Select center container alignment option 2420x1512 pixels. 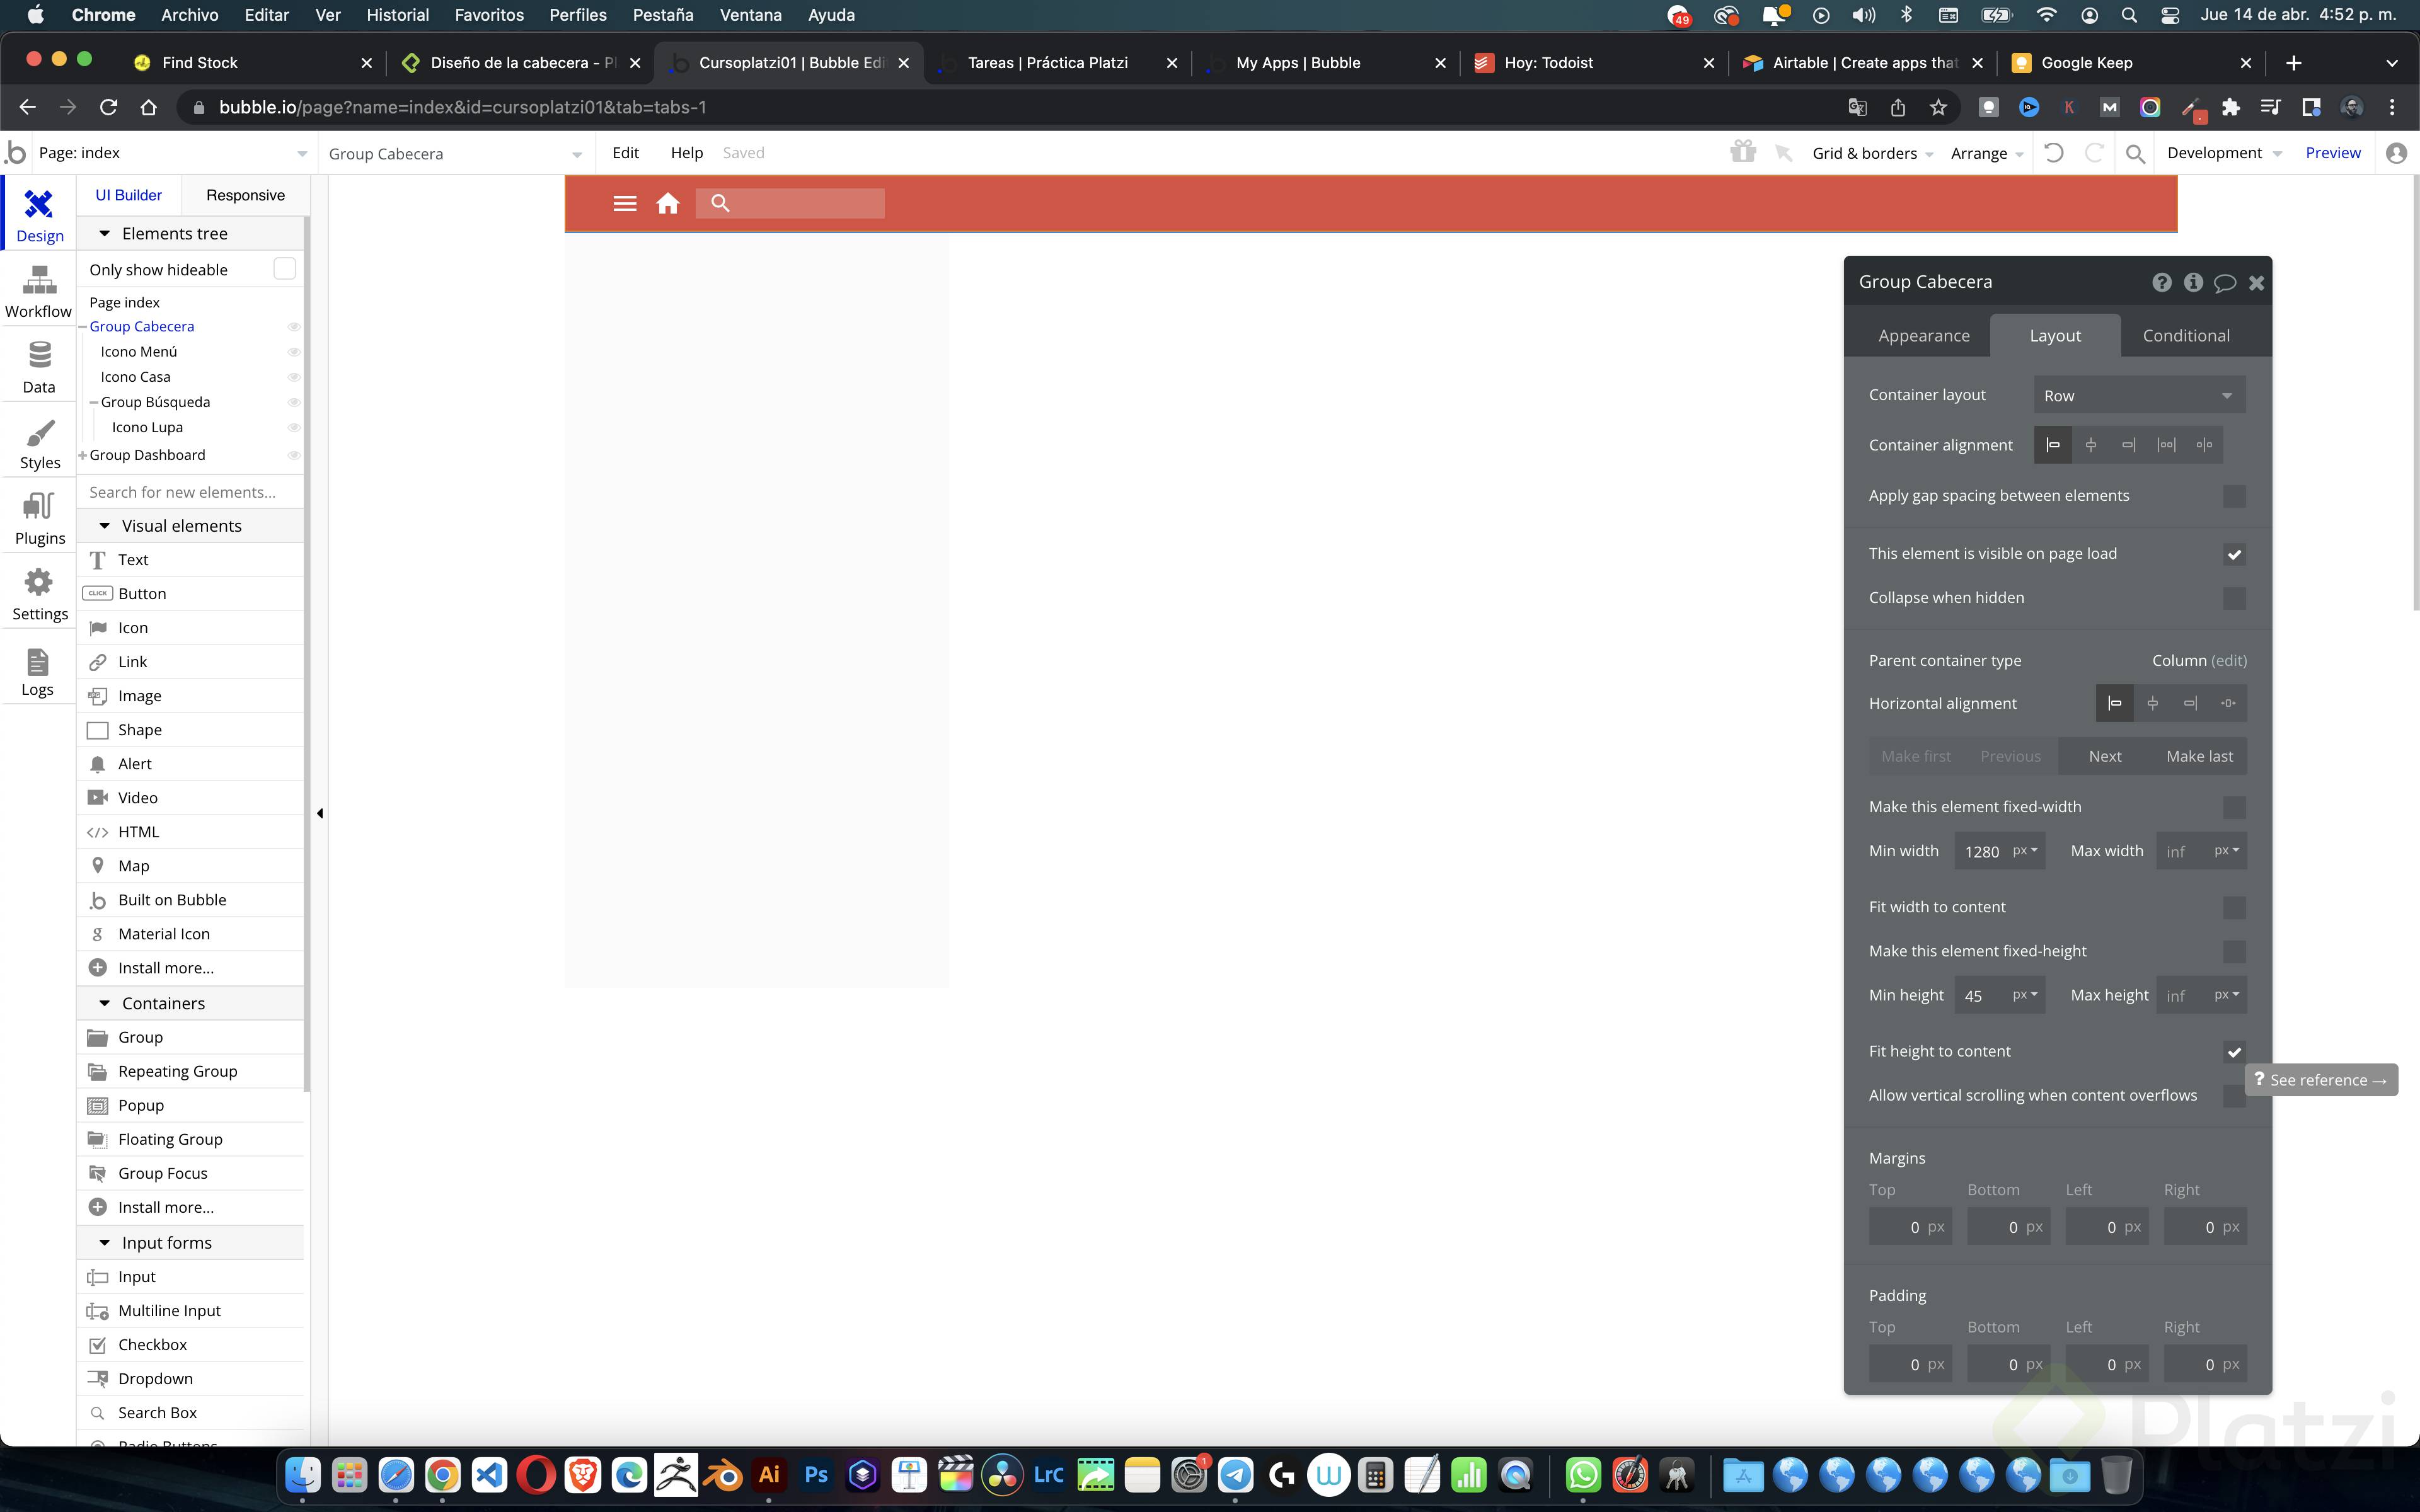(x=2092, y=444)
